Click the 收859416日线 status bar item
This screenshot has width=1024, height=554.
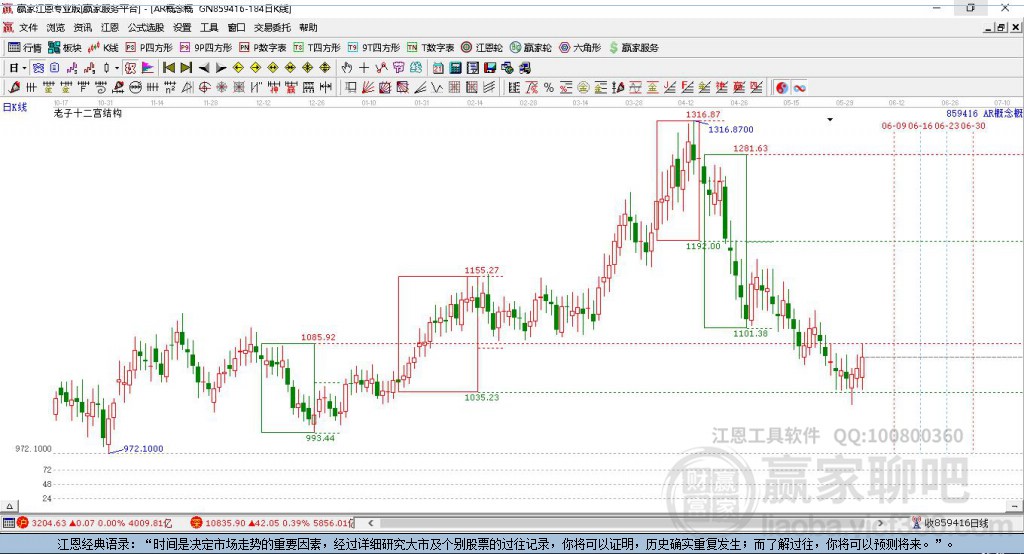coord(951,523)
